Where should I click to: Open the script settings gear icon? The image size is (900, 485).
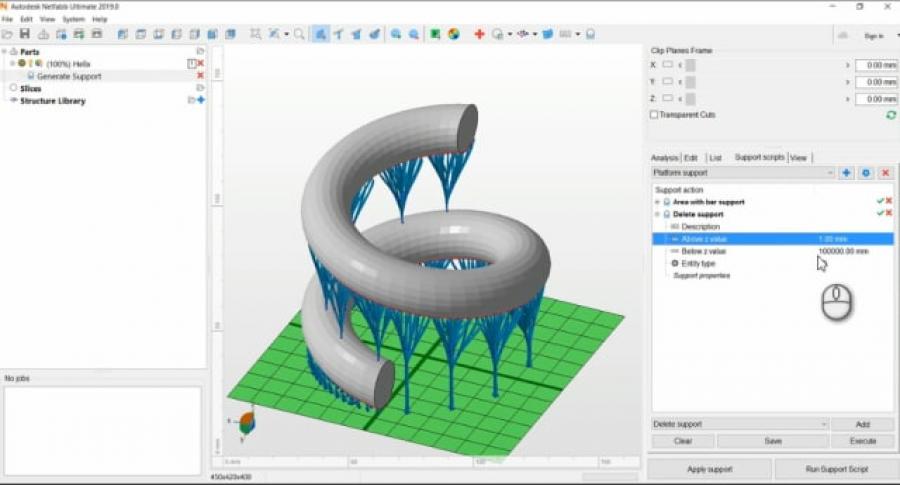coord(866,173)
